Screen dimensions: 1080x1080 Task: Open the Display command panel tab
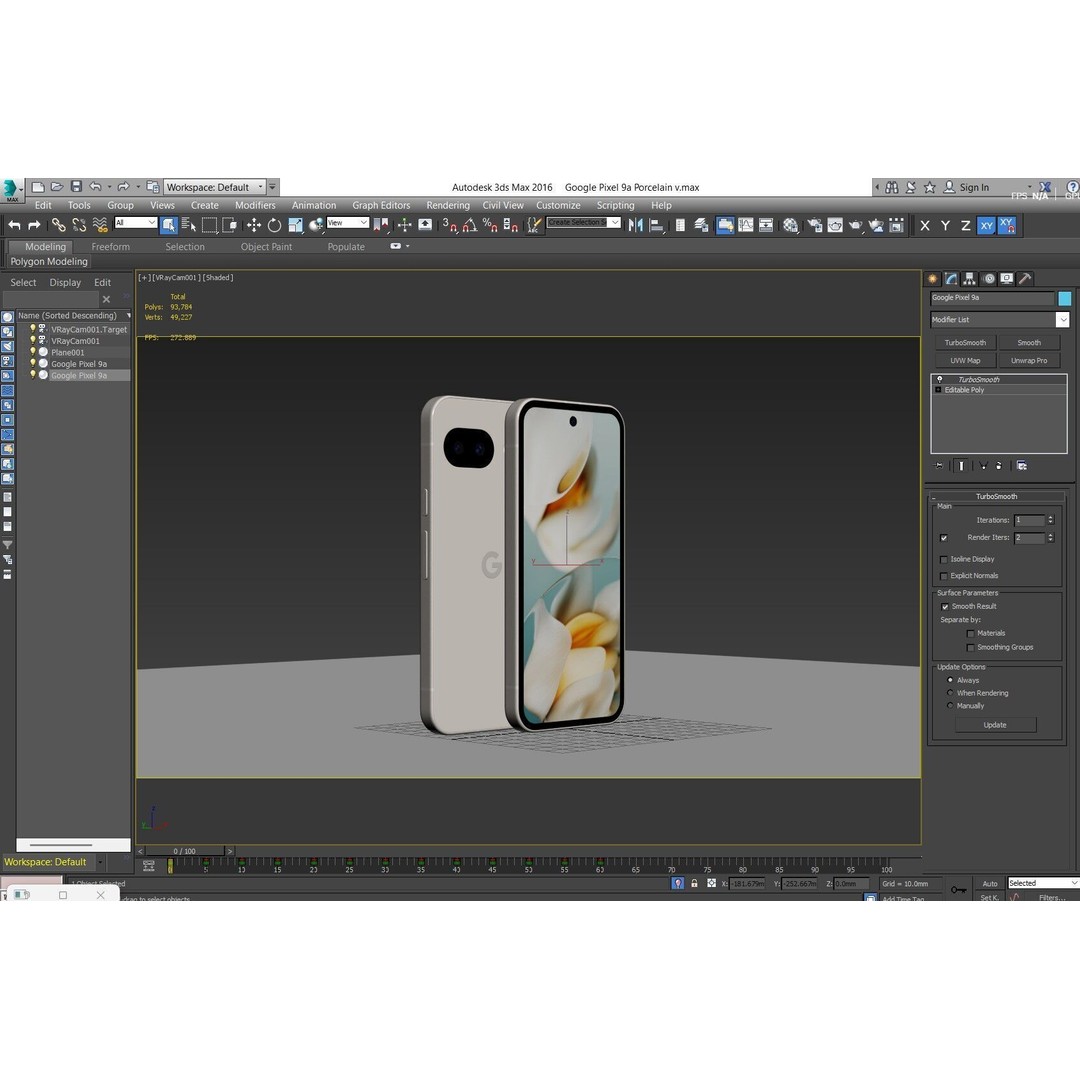tap(1007, 278)
